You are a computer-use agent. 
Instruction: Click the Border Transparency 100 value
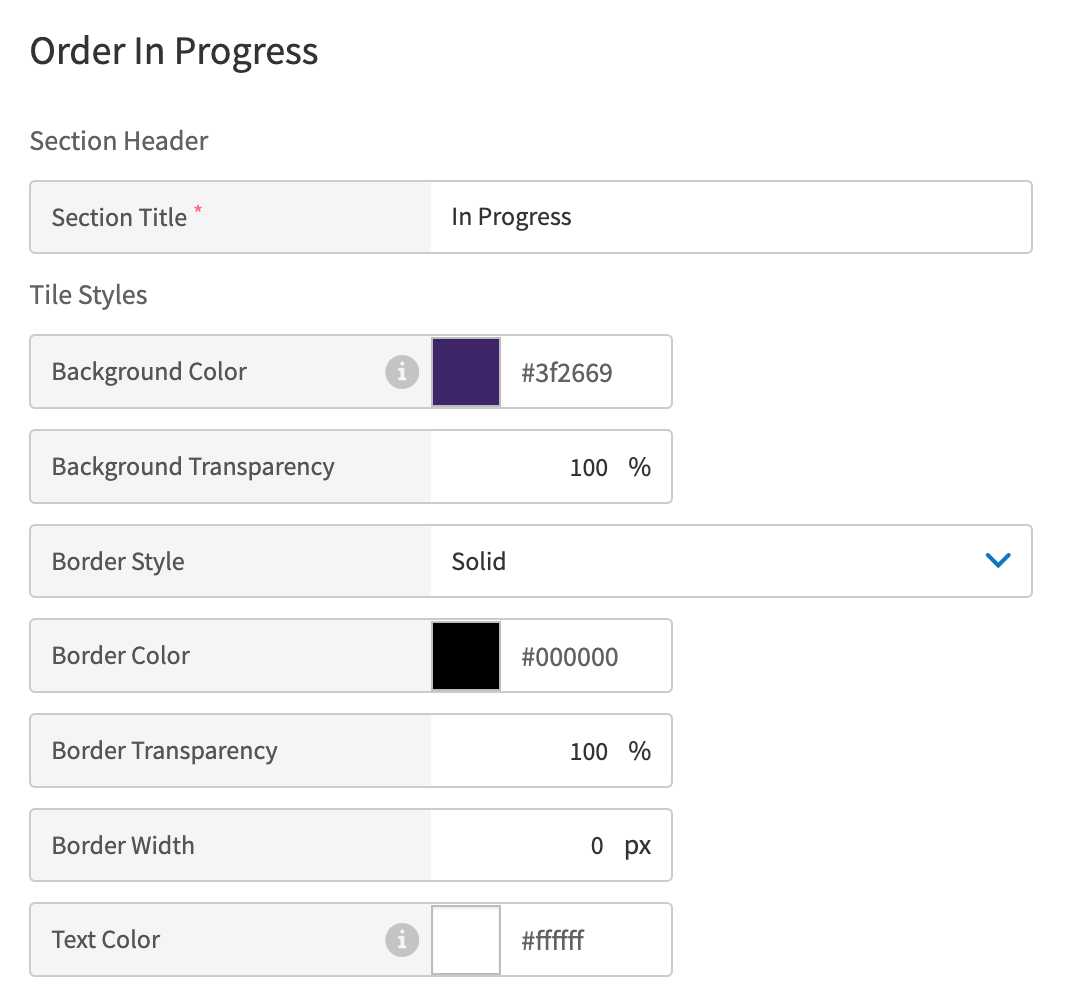(x=589, y=751)
